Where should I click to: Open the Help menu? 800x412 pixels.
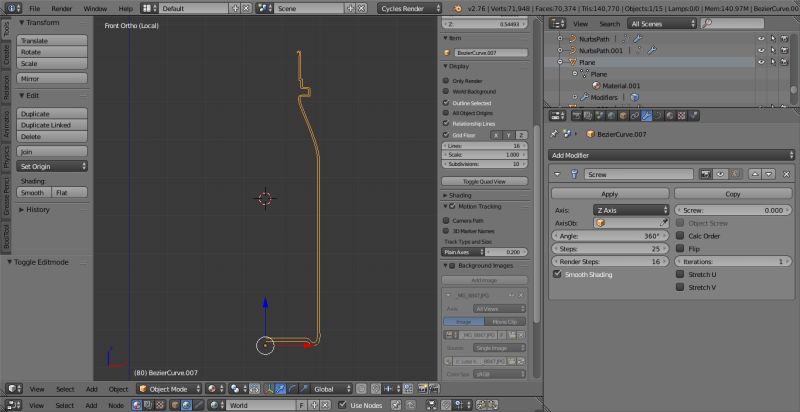(x=126, y=9)
